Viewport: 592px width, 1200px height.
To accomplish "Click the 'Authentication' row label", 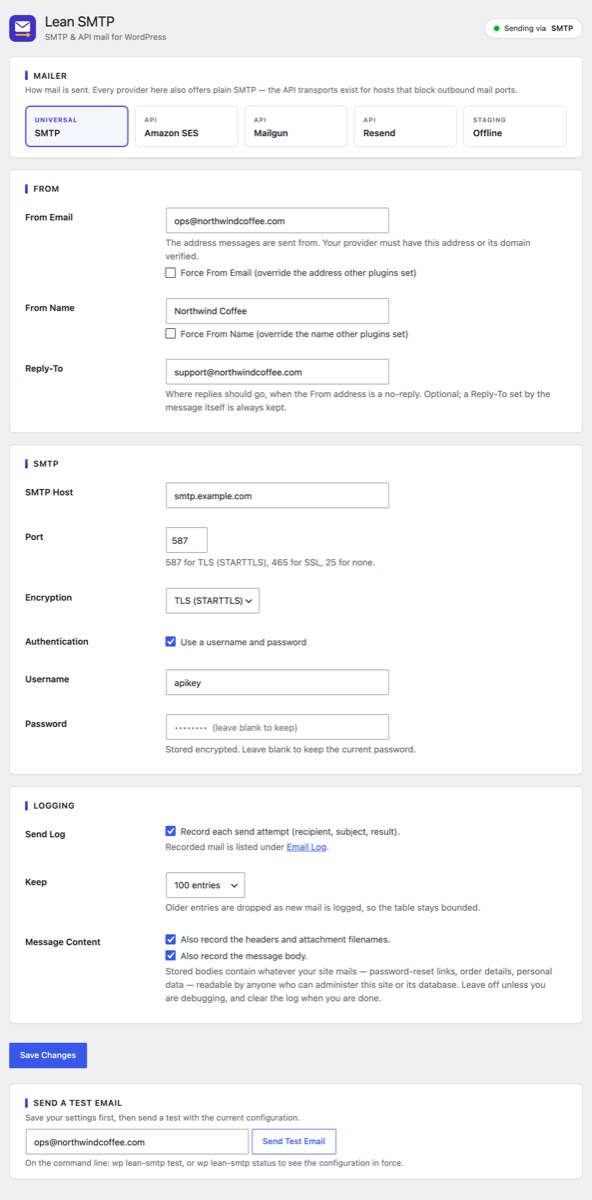I will coord(57,642).
